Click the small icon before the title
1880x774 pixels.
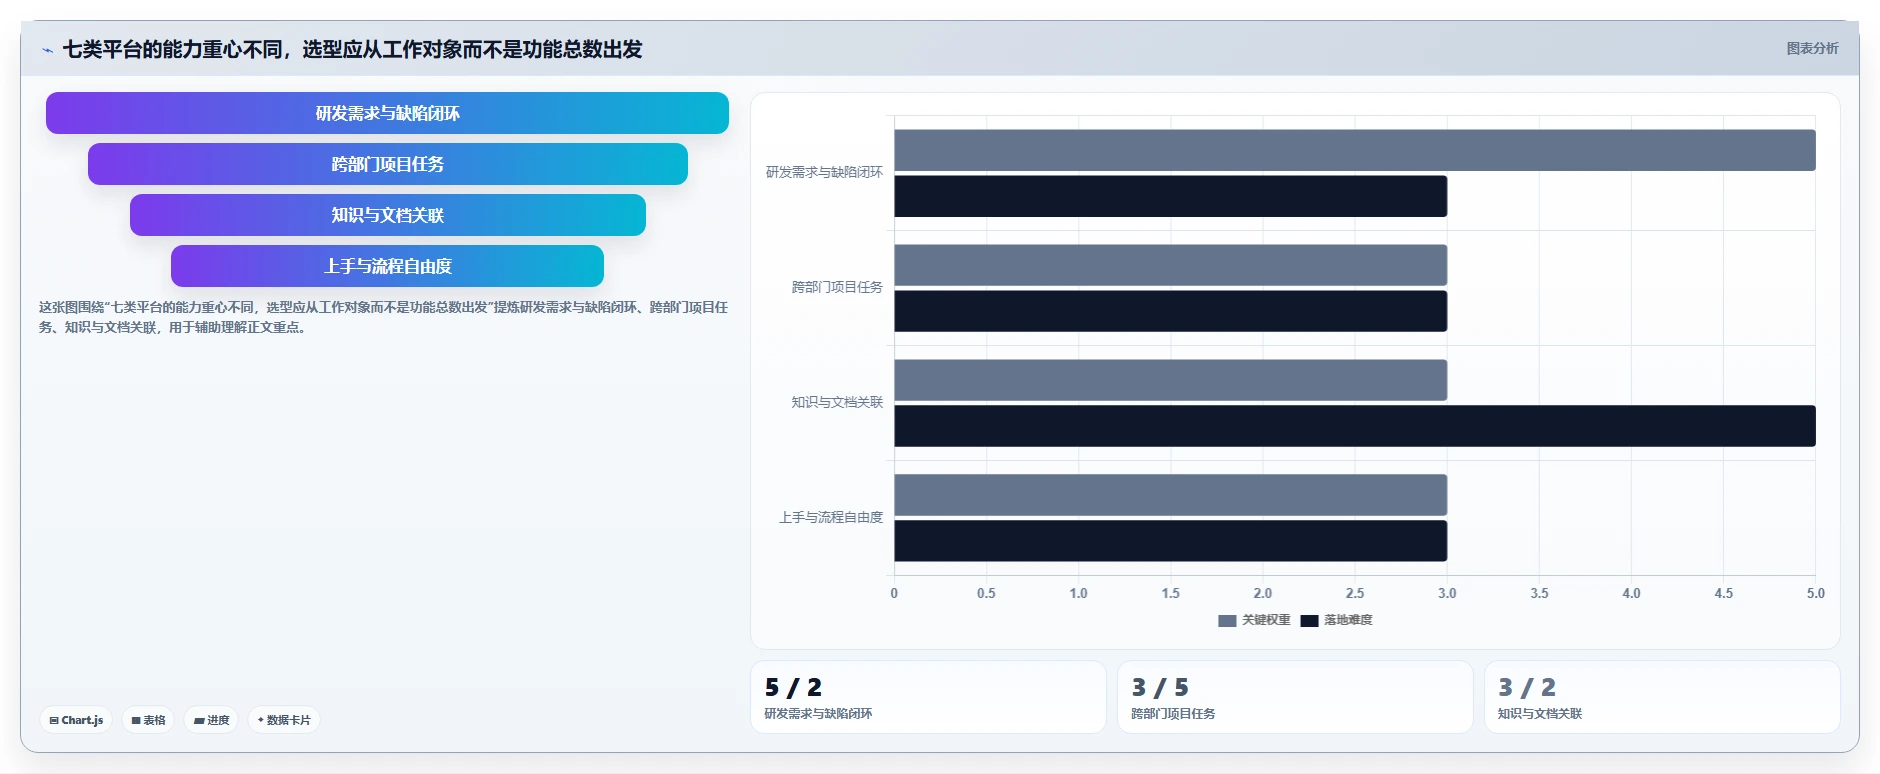click(47, 50)
